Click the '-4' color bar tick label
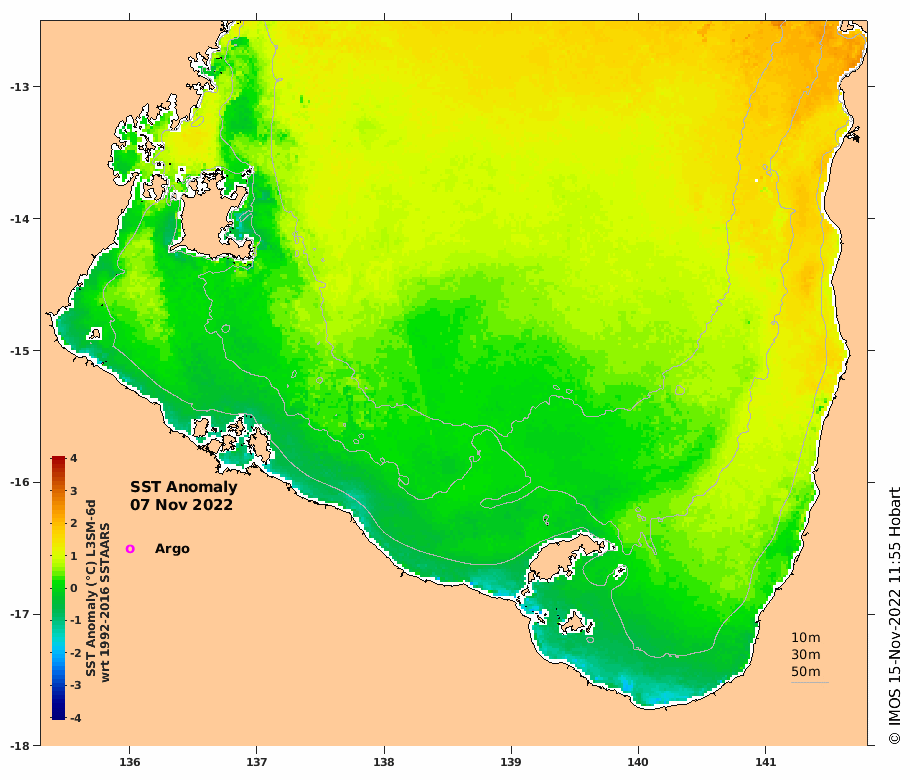 coord(75,718)
